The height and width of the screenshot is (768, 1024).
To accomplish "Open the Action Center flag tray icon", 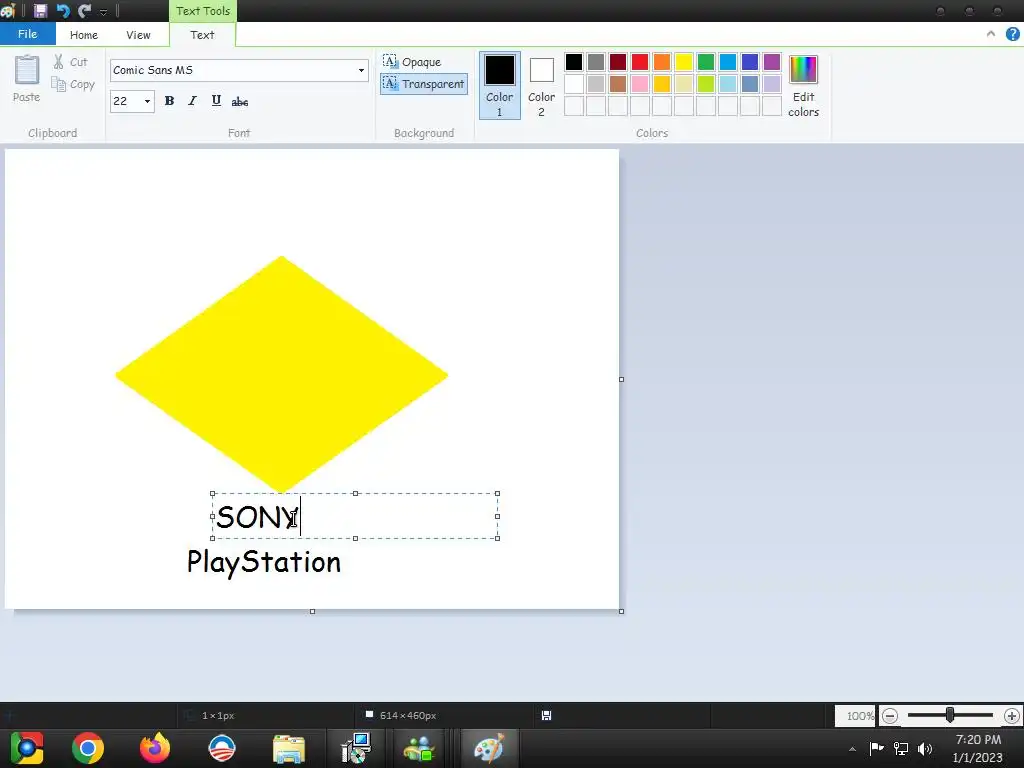I will point(876,748).
